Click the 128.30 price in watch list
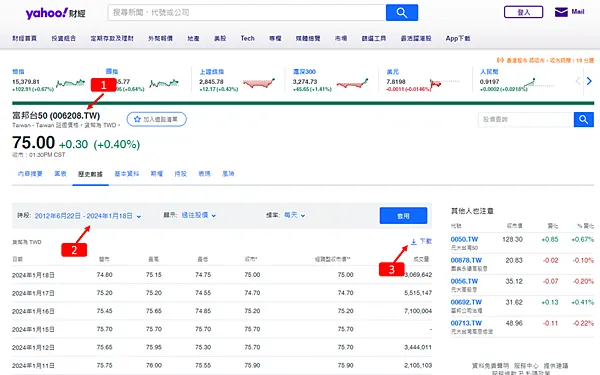 512,240
